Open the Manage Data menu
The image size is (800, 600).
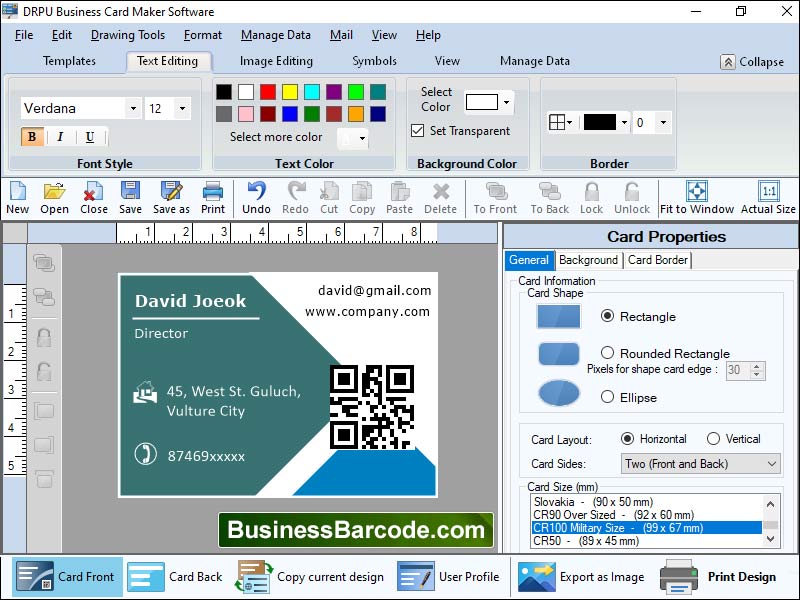(x=275, y=35)
